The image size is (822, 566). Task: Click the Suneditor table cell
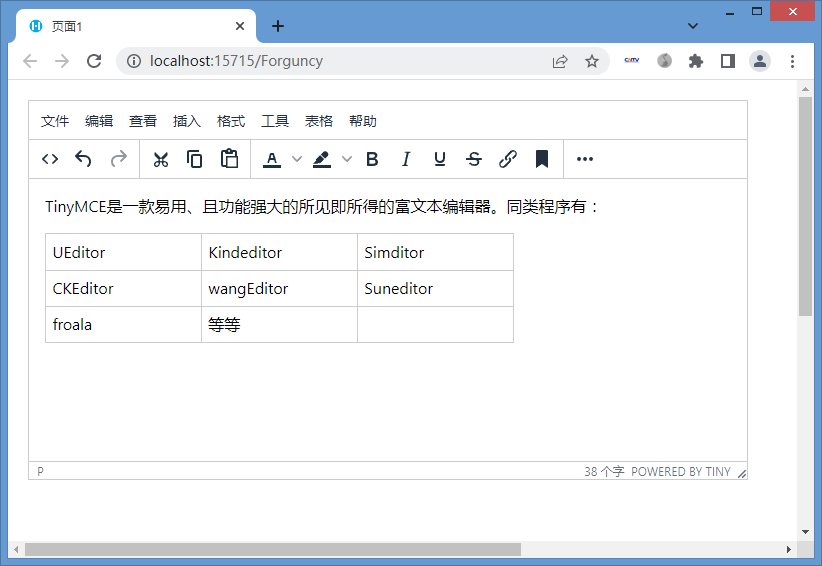tap(435, 289)
